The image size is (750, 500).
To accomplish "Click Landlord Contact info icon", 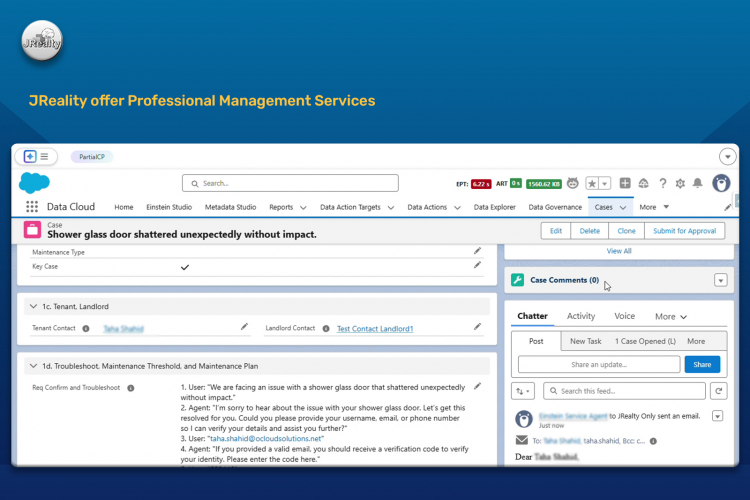I will pyautogui.click(x=326, y=329).
